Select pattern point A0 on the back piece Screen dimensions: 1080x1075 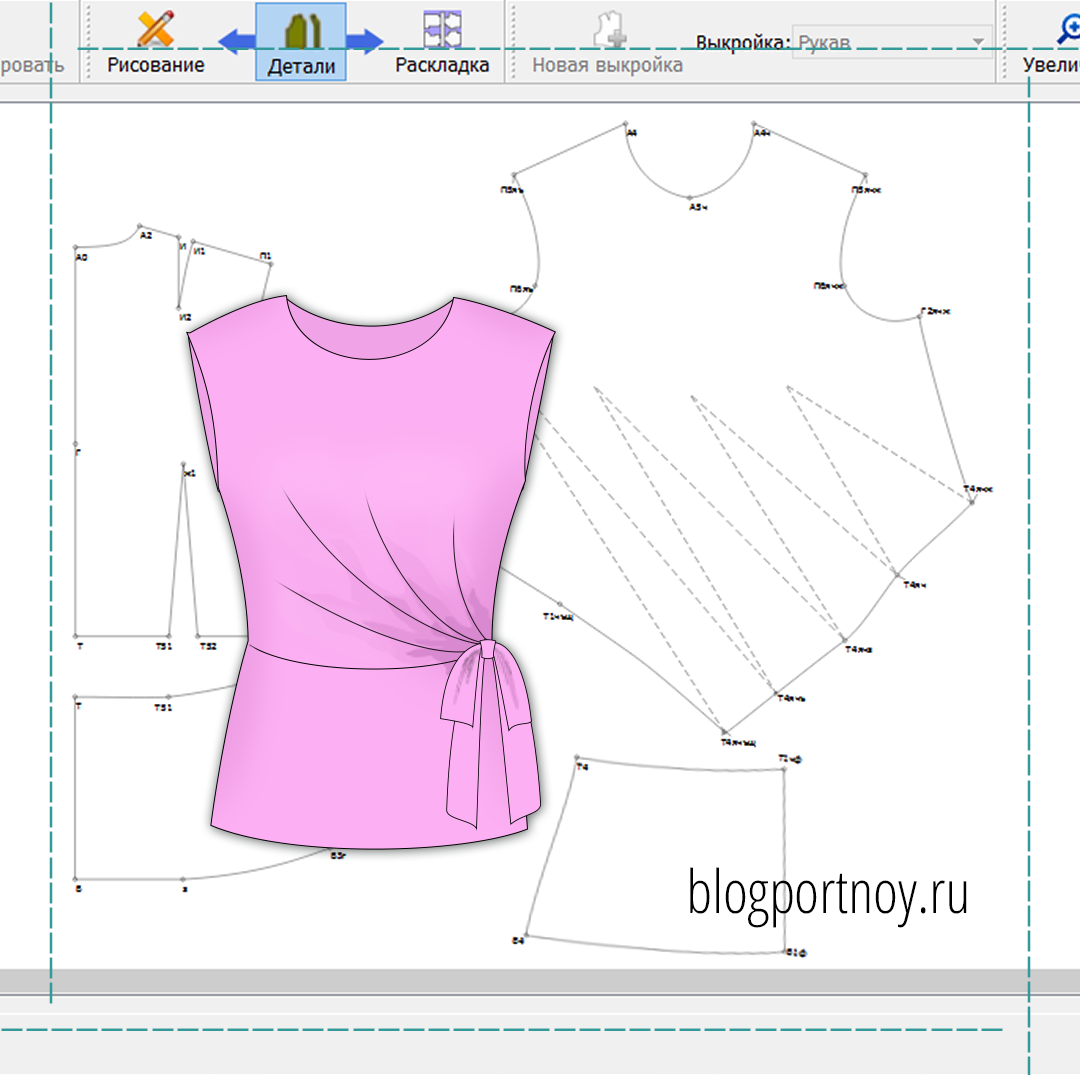pyautogui.click(x=77, y=247)
